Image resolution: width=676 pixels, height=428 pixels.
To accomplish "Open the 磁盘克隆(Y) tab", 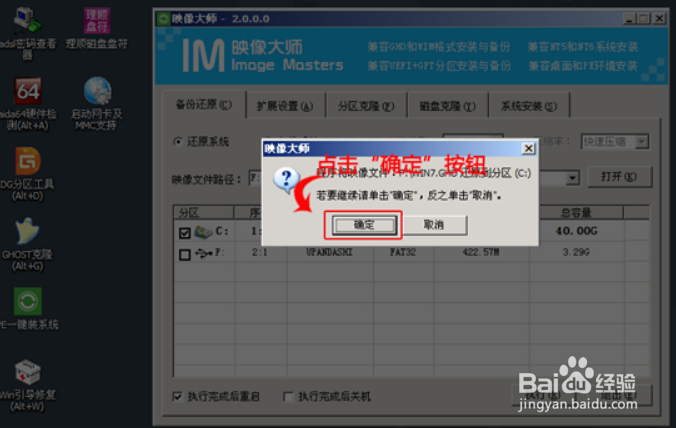I will pos(447,106).
